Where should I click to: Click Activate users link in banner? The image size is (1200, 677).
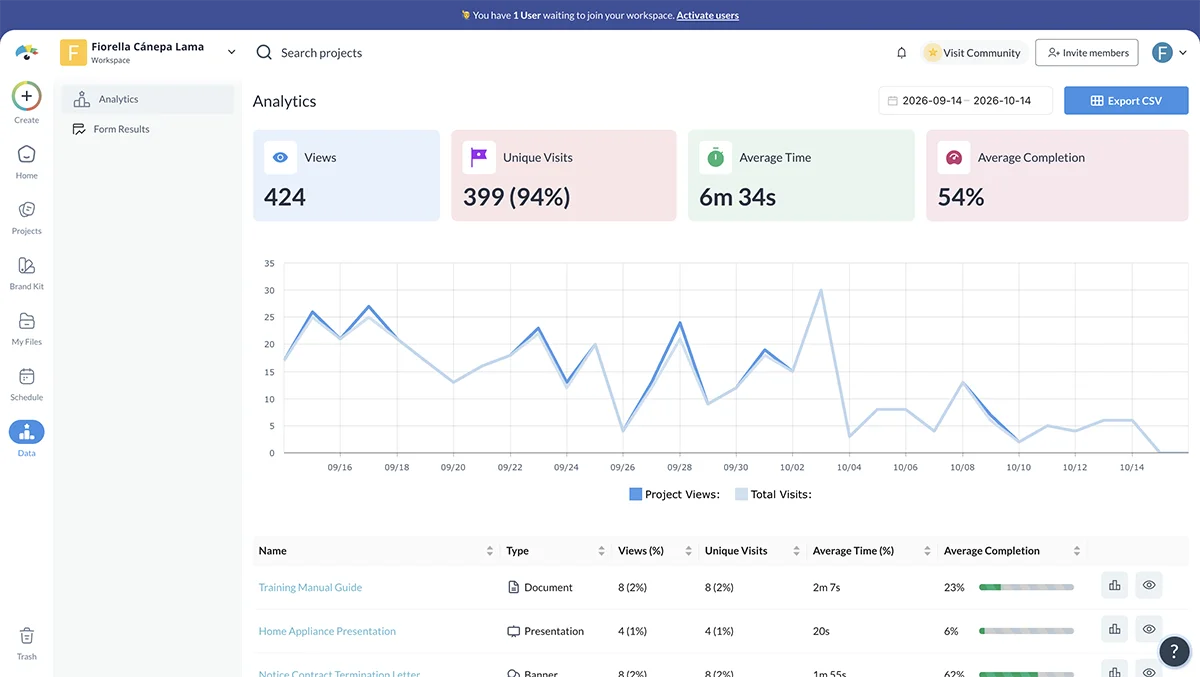click(708, 15)
